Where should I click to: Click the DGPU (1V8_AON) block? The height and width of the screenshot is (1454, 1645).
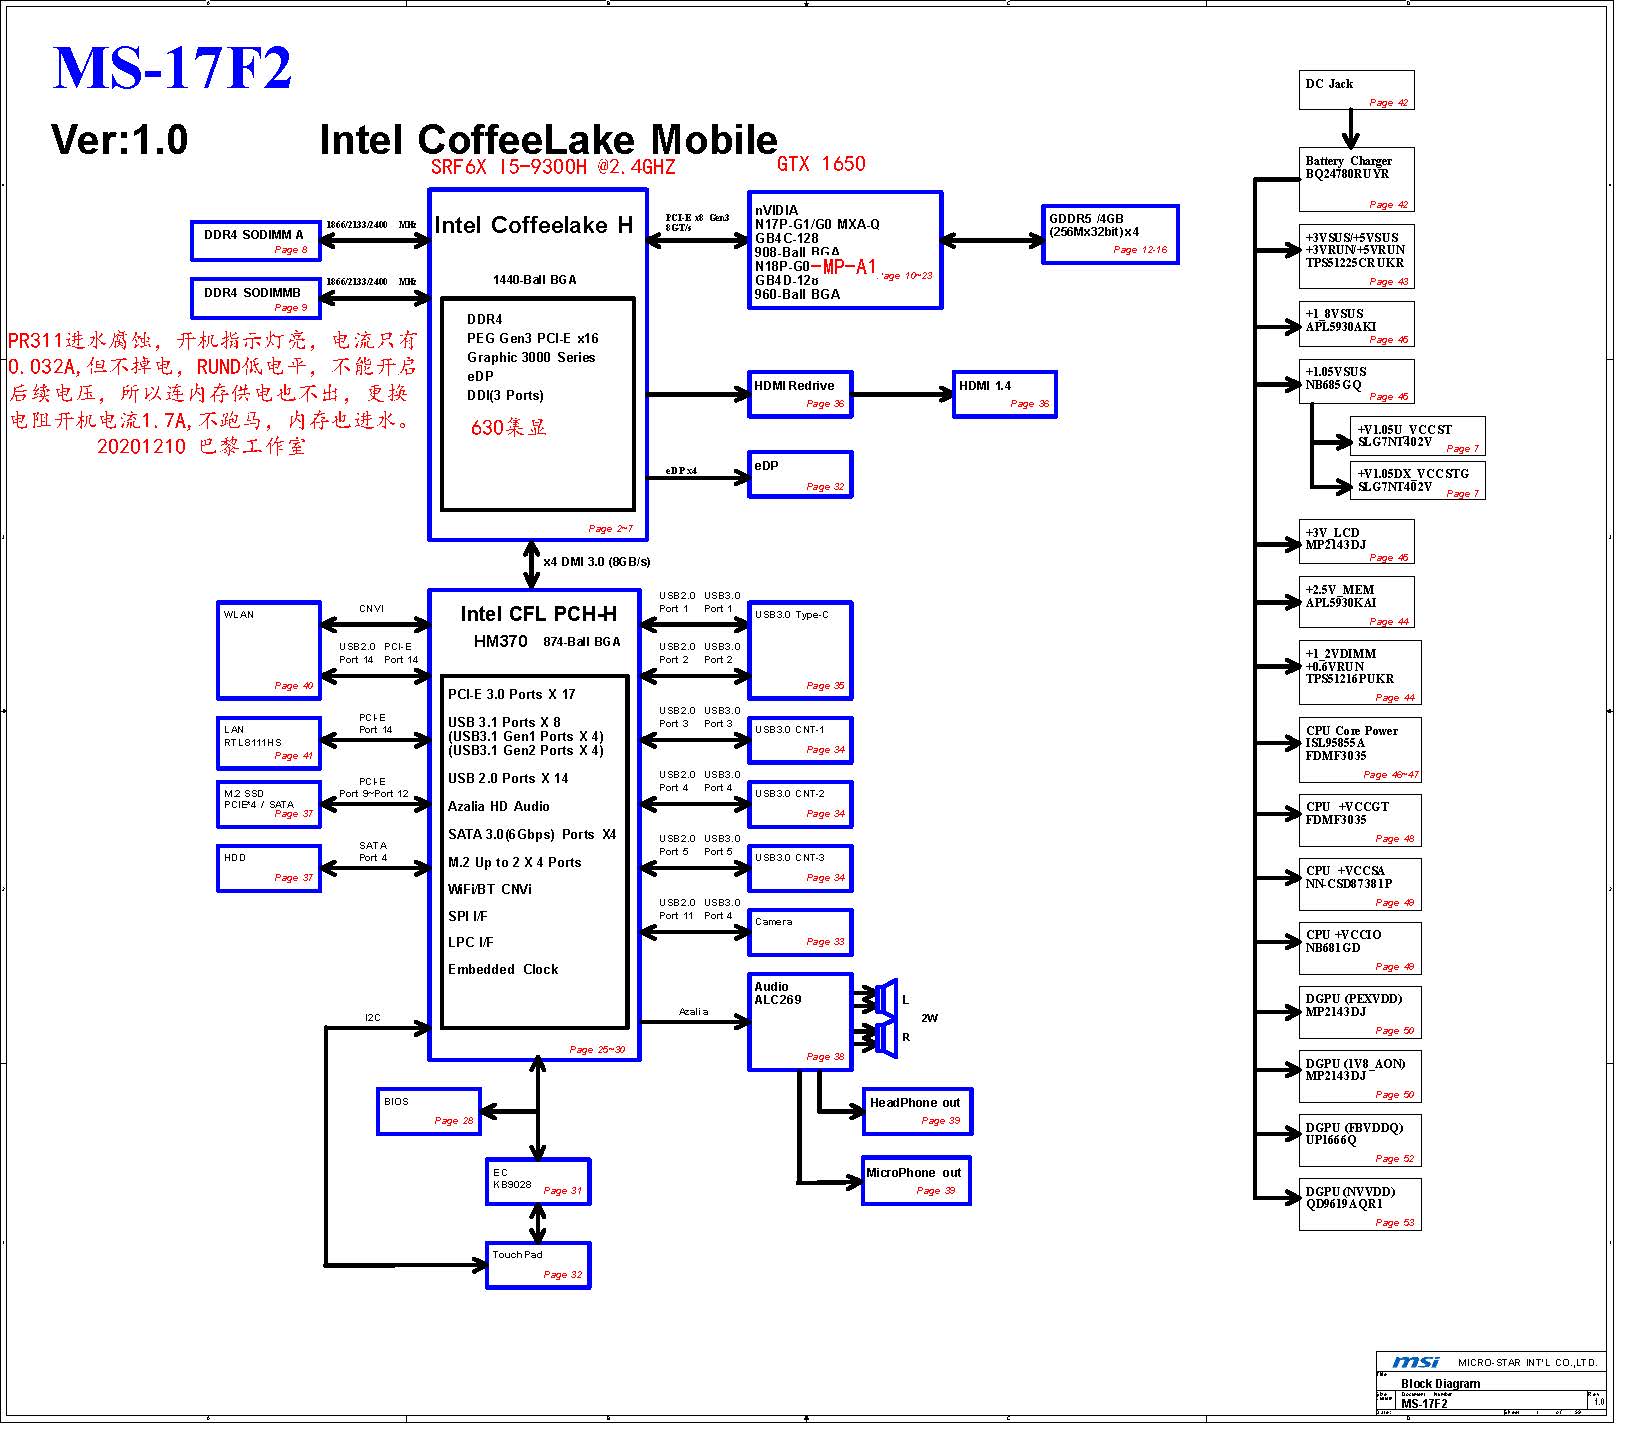(1360, 1077)
